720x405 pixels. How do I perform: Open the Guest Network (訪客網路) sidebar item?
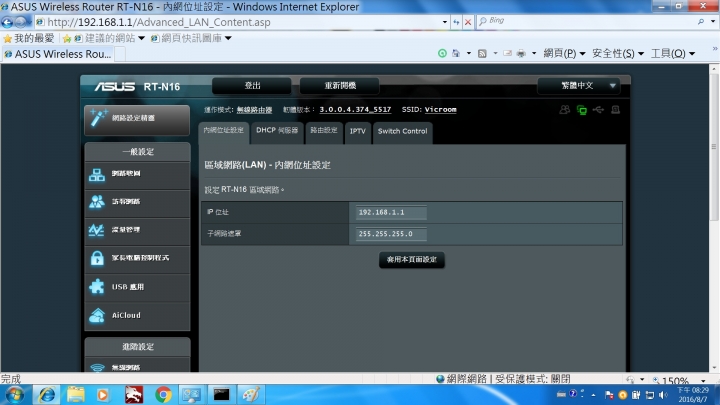pyautogui.click(x=137, y=202)
